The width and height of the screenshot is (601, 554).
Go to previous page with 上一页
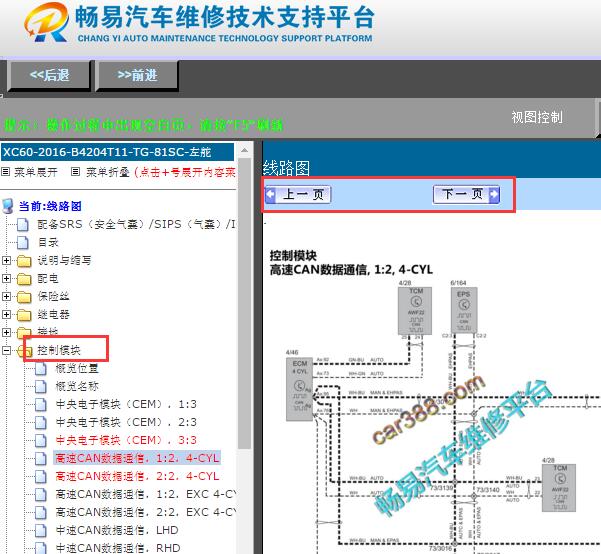coord(298,194)
